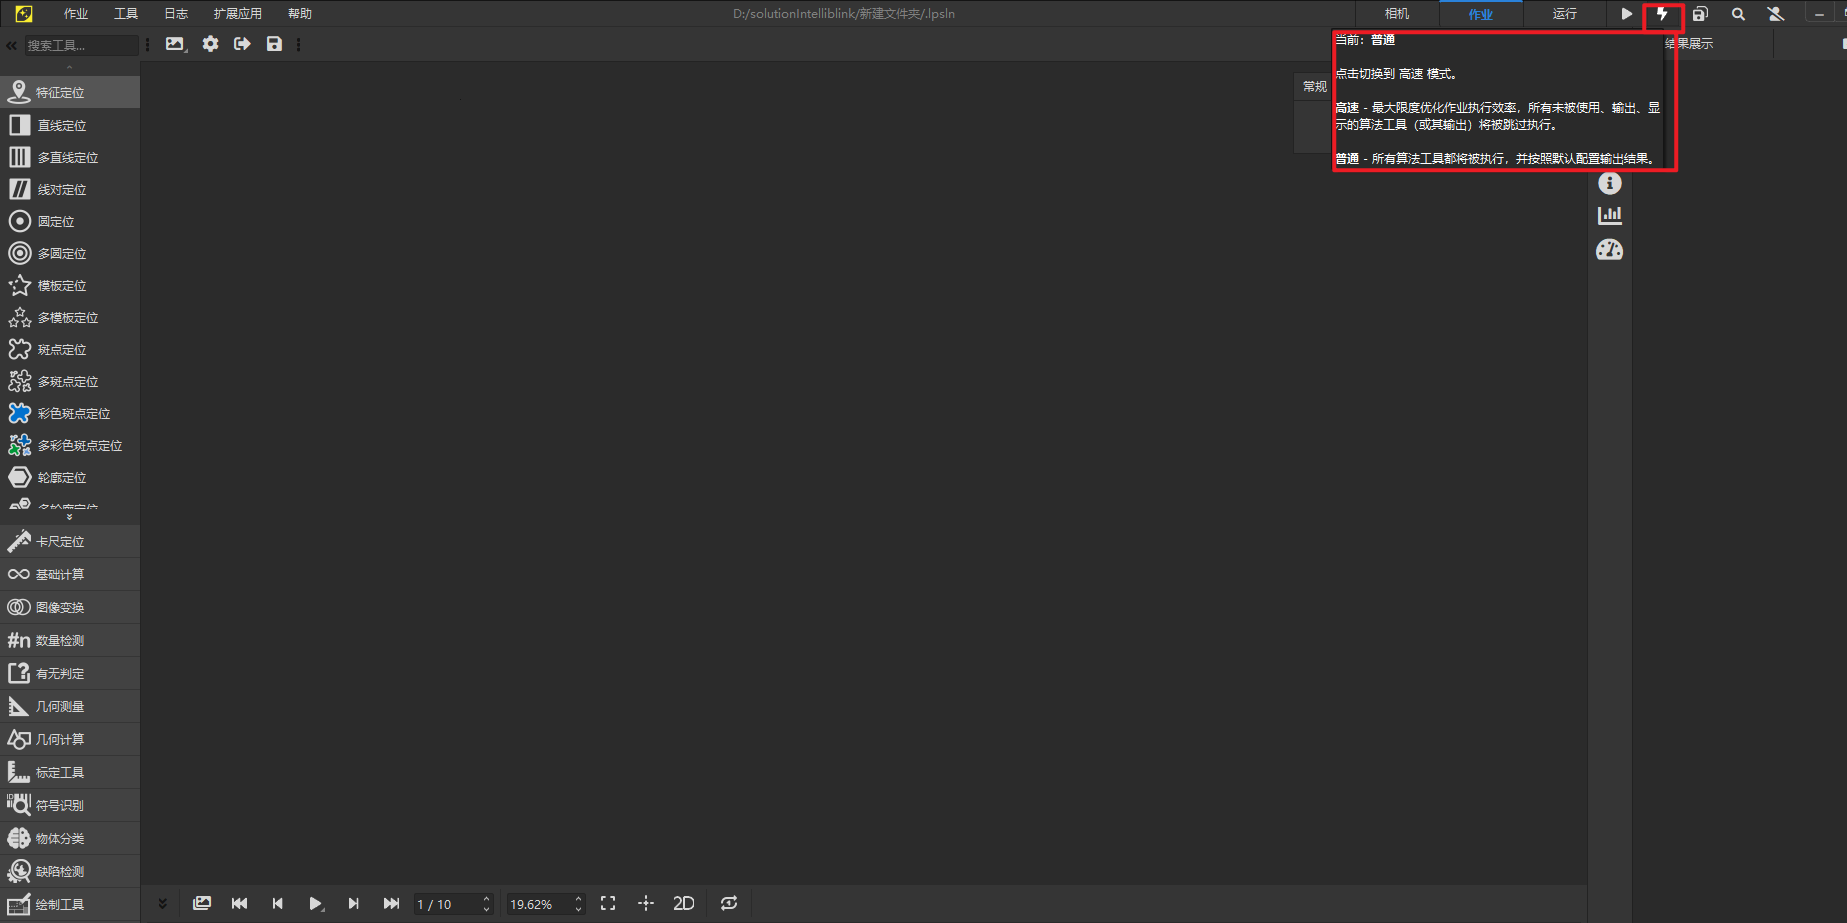Open the info panel icon
The image size is (1847, 923).
[x=1609, y=183]
